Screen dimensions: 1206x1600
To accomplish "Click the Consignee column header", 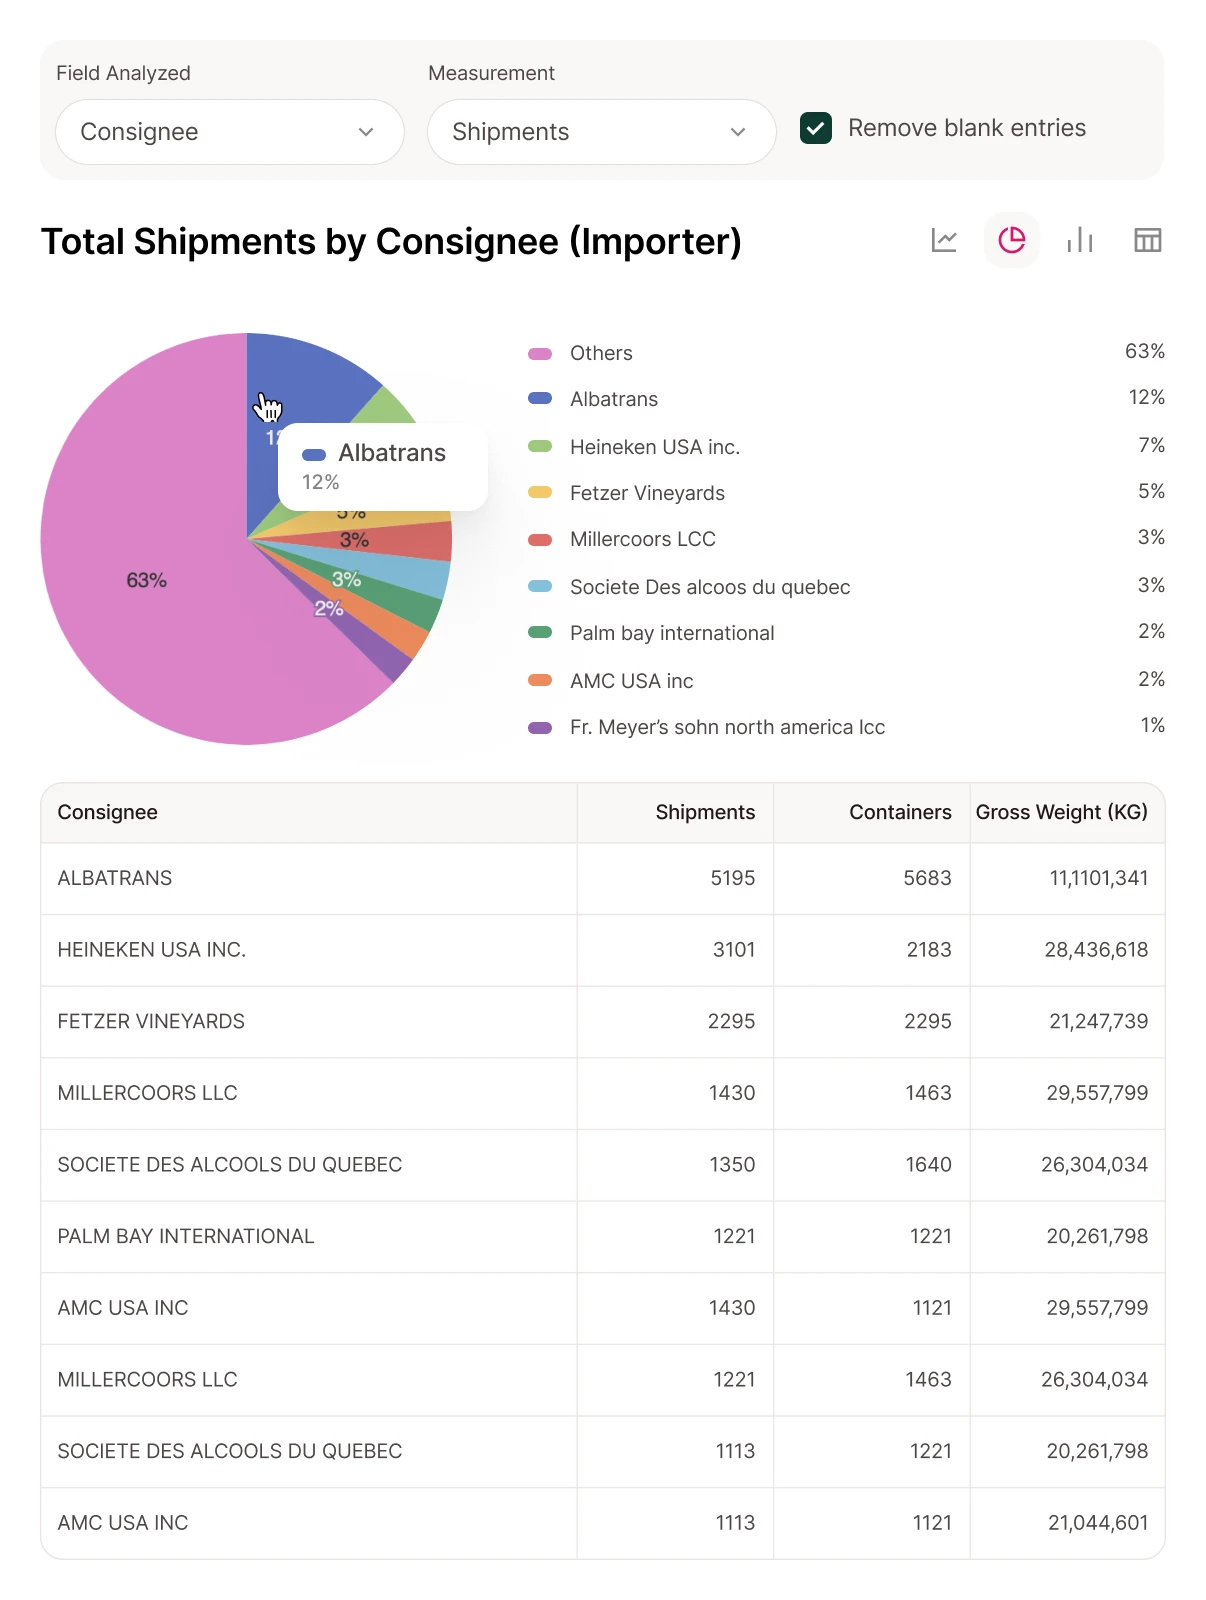I will 108,812.
